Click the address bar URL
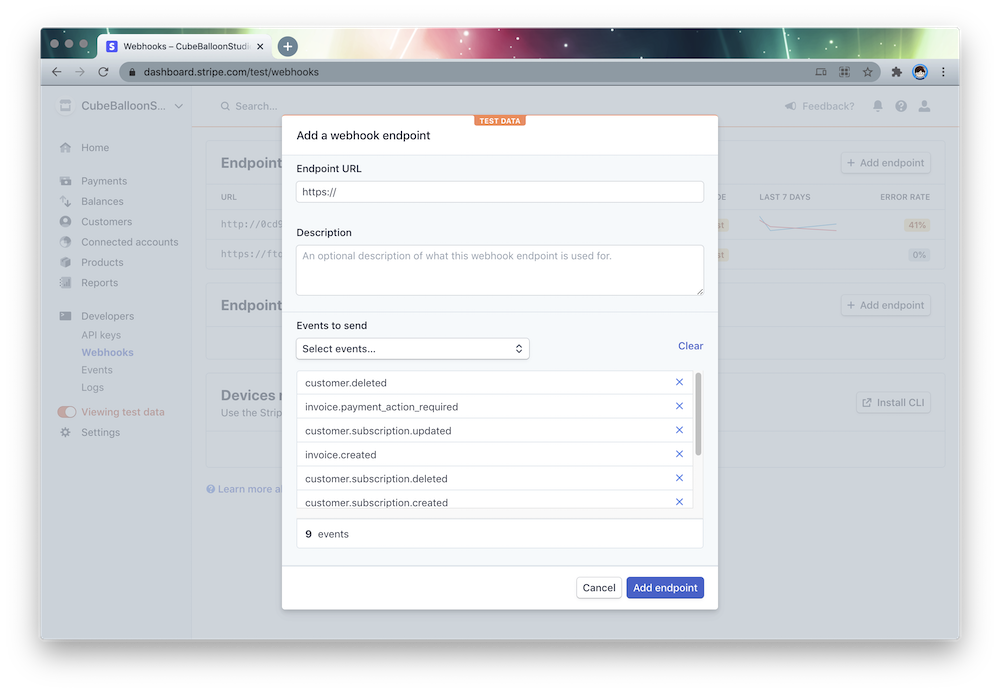Image resolution: width=1000 pixels, height=693 pixels. [x=231, y=72]
